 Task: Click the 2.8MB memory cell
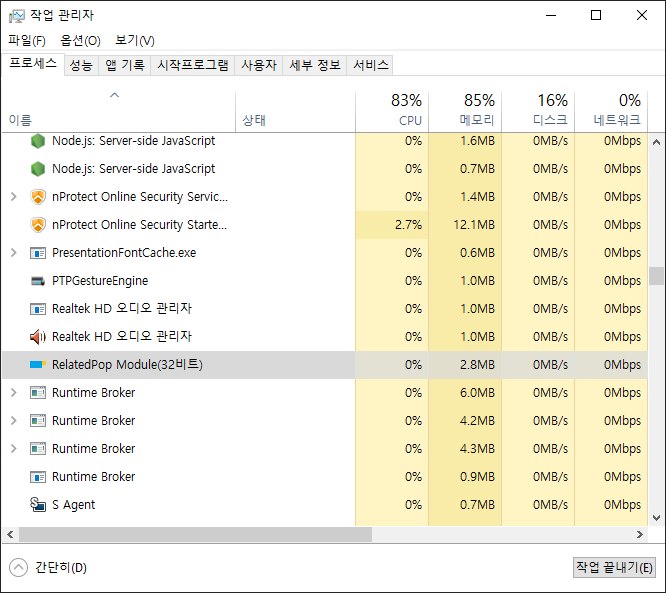click(465, 365)
